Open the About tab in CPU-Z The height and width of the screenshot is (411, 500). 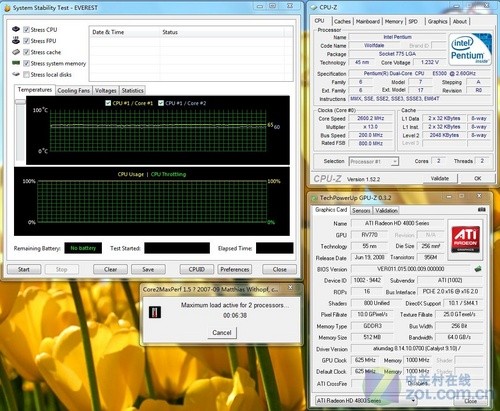[x=460, y=21]
